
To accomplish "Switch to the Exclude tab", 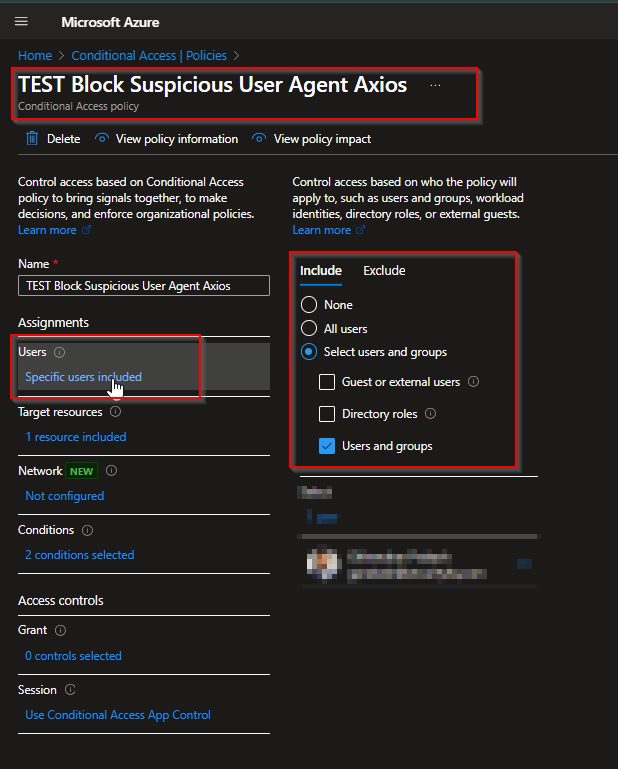I will [x=384, y=271].
